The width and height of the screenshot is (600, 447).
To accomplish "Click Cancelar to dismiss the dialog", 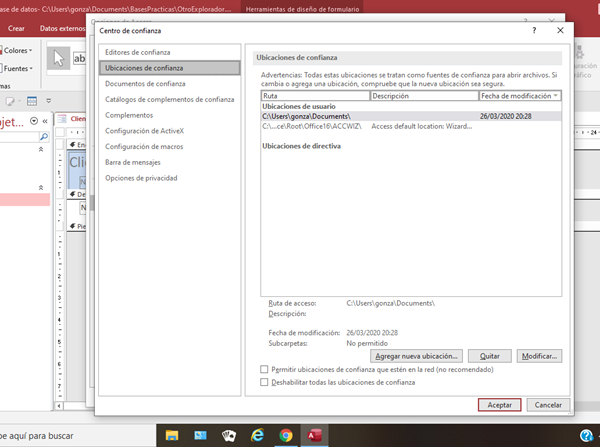I will (x=548, y=405).
